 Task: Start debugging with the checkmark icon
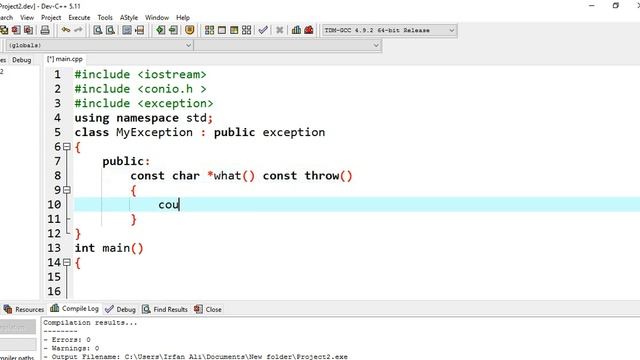click(263, 30)
